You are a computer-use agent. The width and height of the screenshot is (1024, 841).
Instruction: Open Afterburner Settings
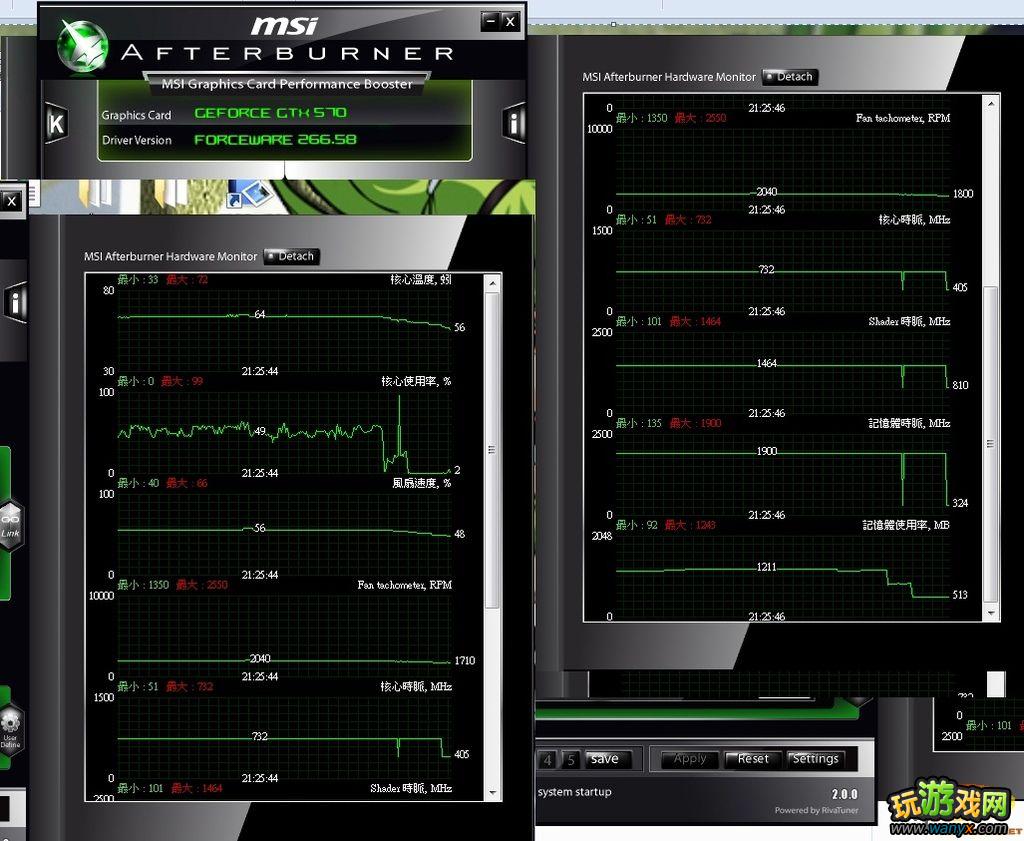[816, 759]
